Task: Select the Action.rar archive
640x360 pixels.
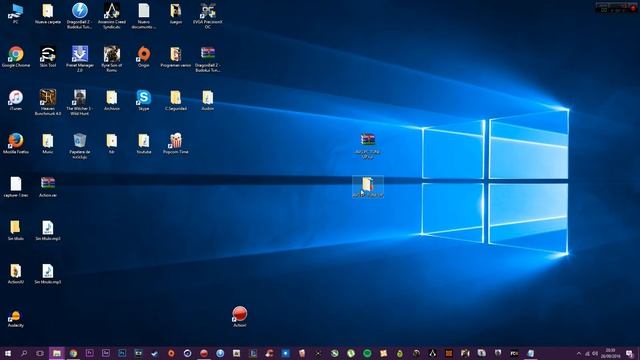Action: [x=48, y=187]
